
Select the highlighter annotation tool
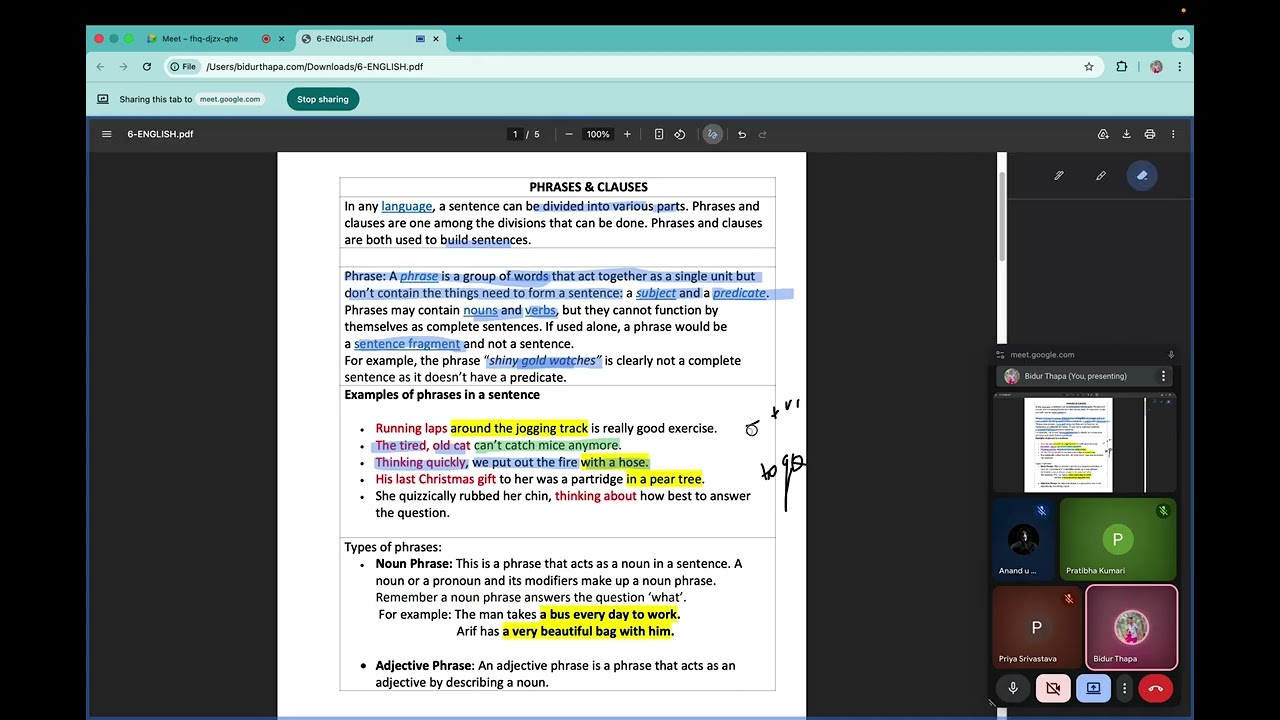[x=1101, y=176]
